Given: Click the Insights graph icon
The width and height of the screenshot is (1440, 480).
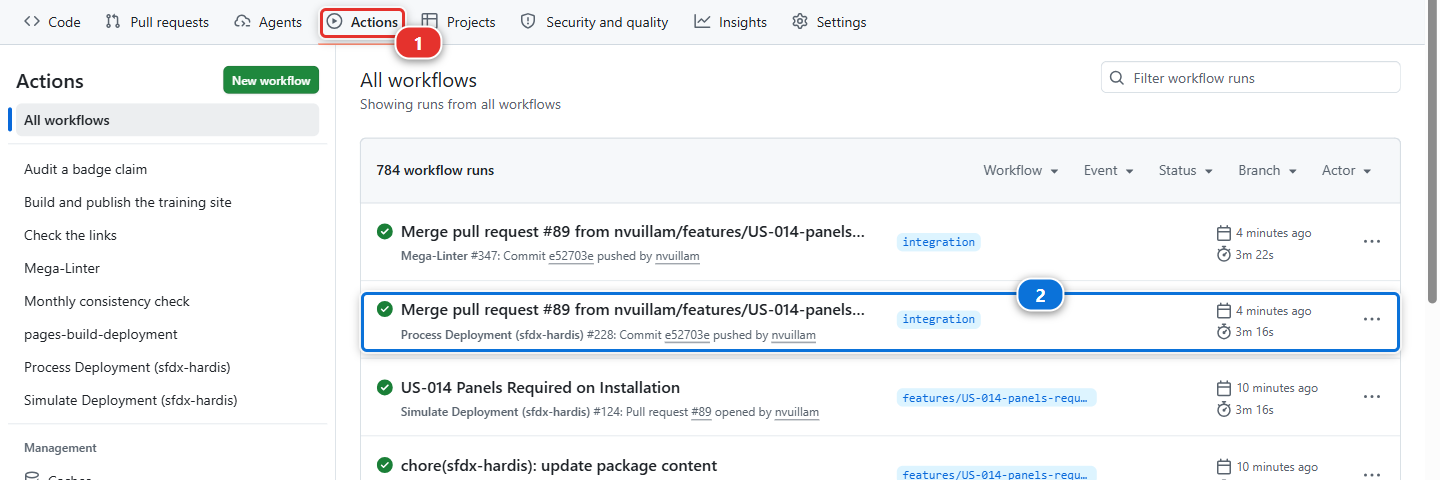Looking at the screenshot, I should click(702, 22).
